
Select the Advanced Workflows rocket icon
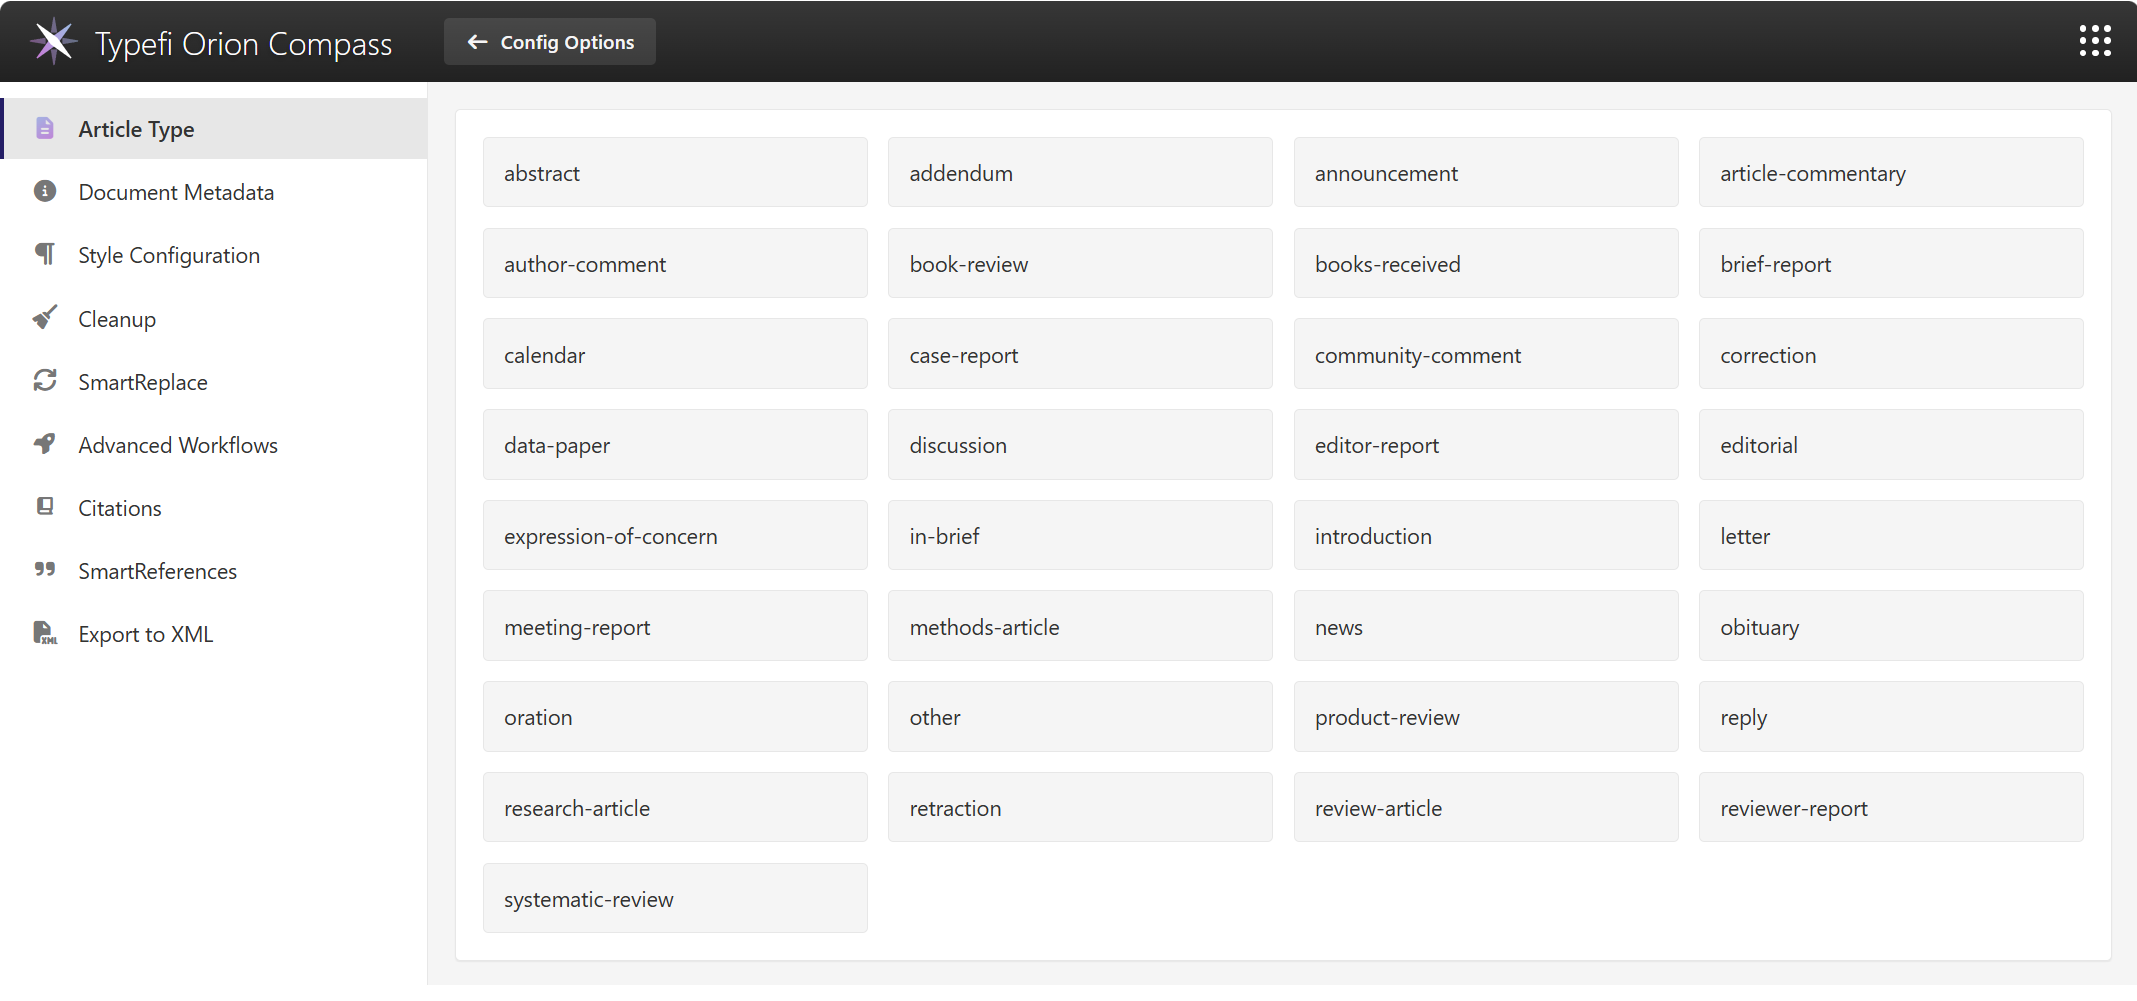click(45, 444)
